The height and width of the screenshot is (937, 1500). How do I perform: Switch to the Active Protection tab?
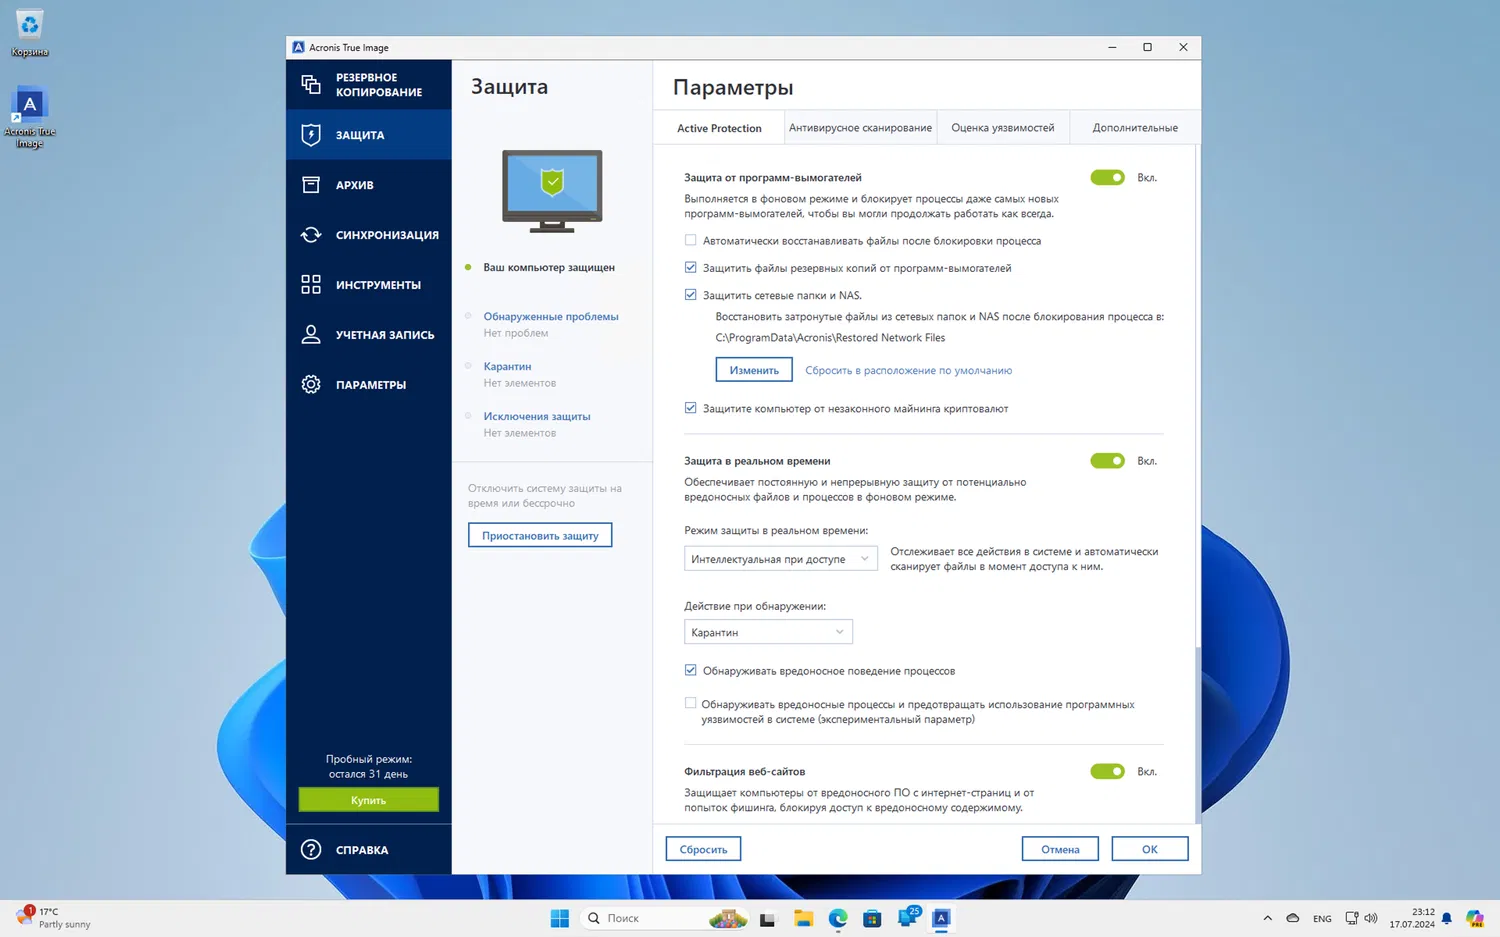point(719,128)
